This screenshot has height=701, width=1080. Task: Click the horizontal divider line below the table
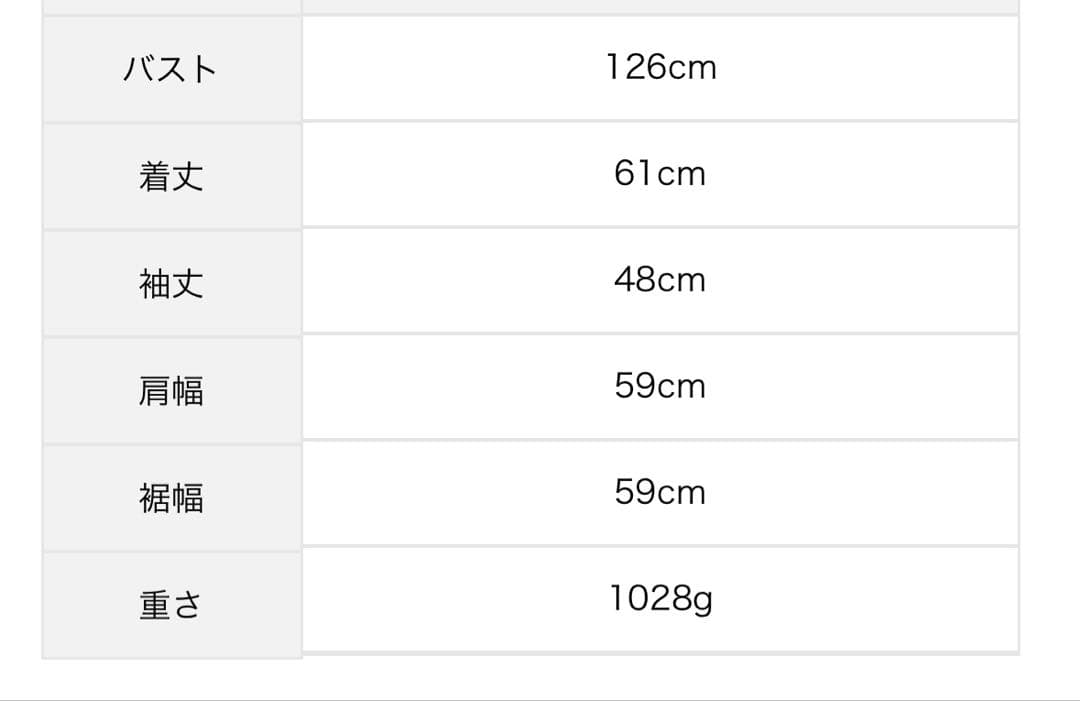point(540,699)
